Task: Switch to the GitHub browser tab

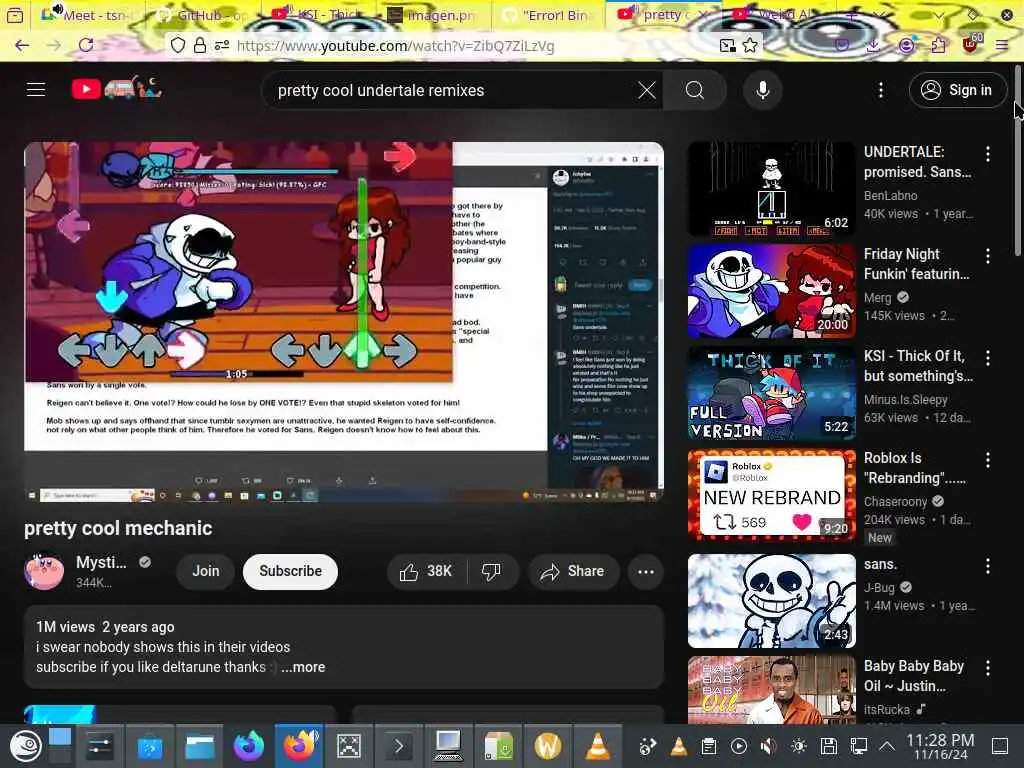Action: tap(204, 14)
